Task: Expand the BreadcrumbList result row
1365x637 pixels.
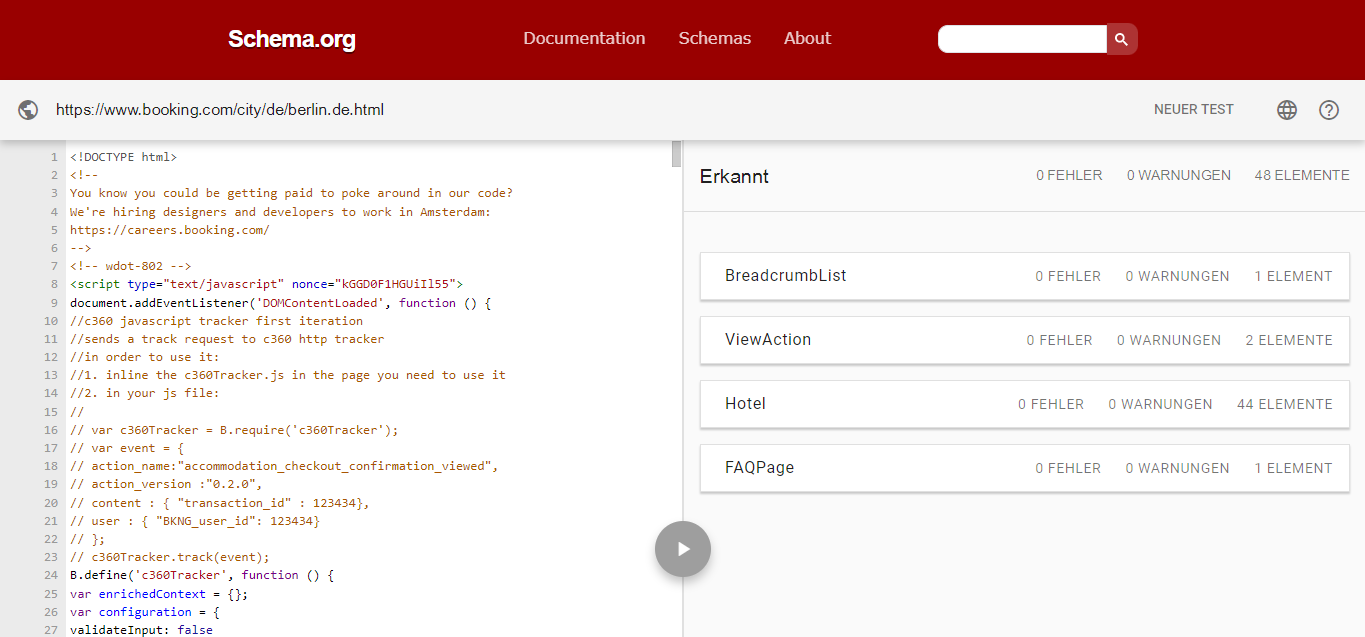Action: 1025,276
